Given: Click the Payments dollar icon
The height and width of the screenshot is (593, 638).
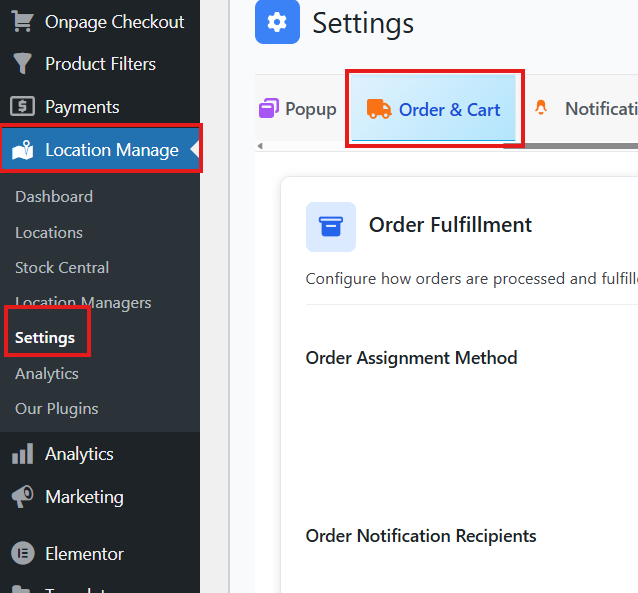Looking at the screenshot, I should pos(22,107).
